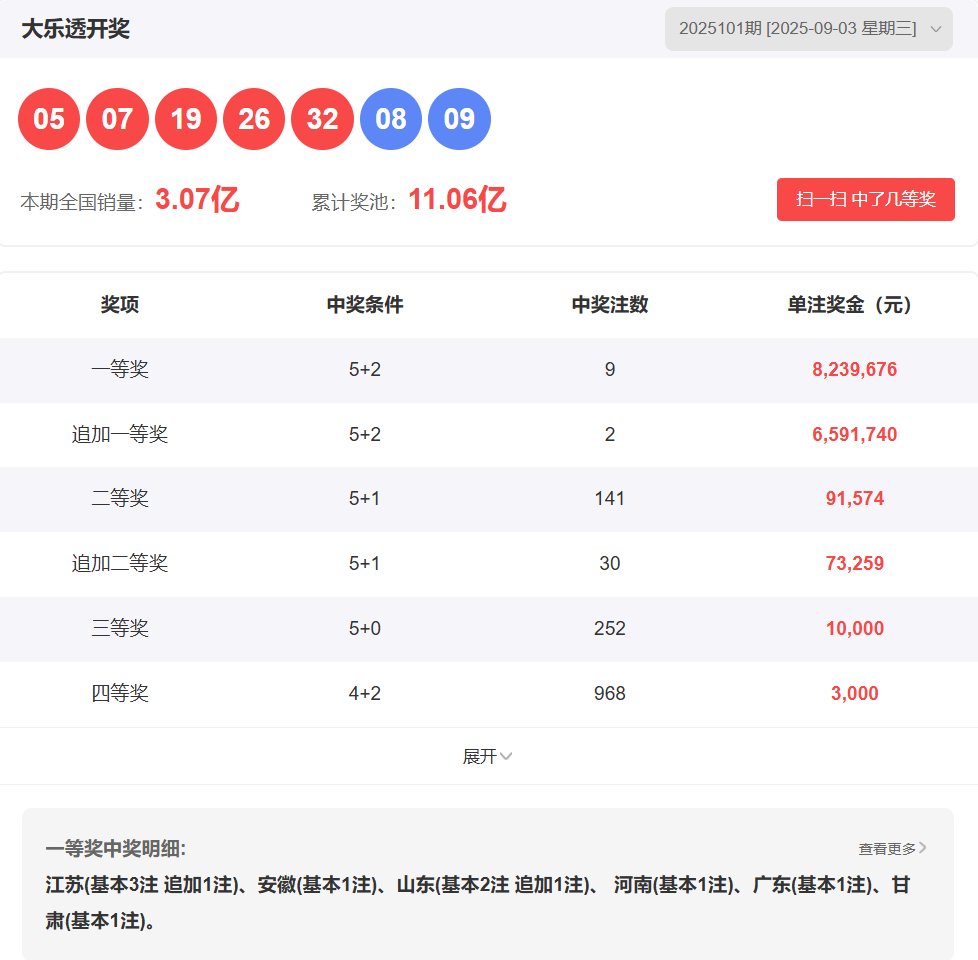Viewport: 978px width, 960px height.
Task: Click the 大乐透开奖 title
Action: (x=75, y=29)
